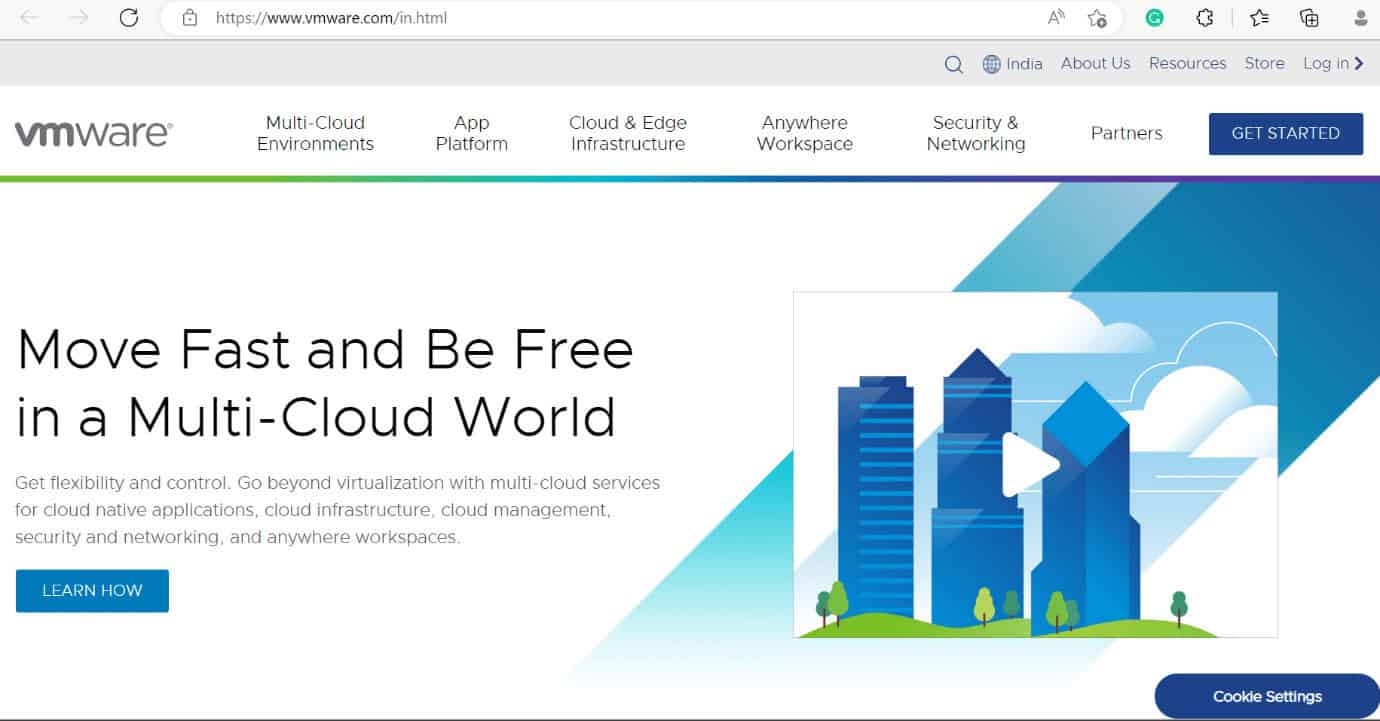Open the Resources link
The width and height of the screenshot is (1380, 721).
1187,63
